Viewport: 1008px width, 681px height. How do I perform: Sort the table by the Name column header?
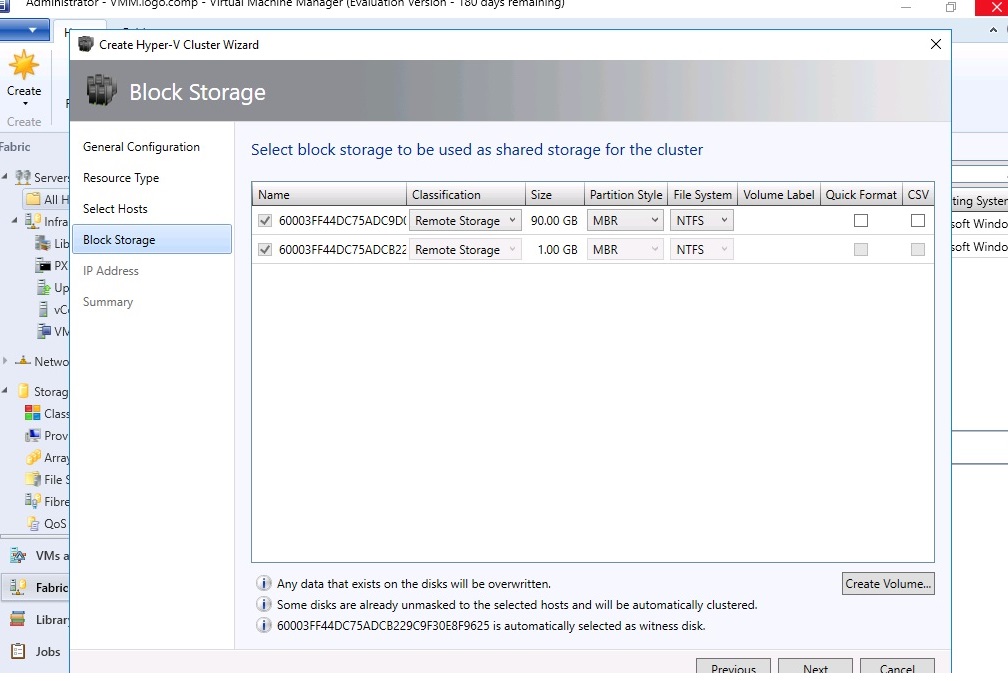coord(328,194)
